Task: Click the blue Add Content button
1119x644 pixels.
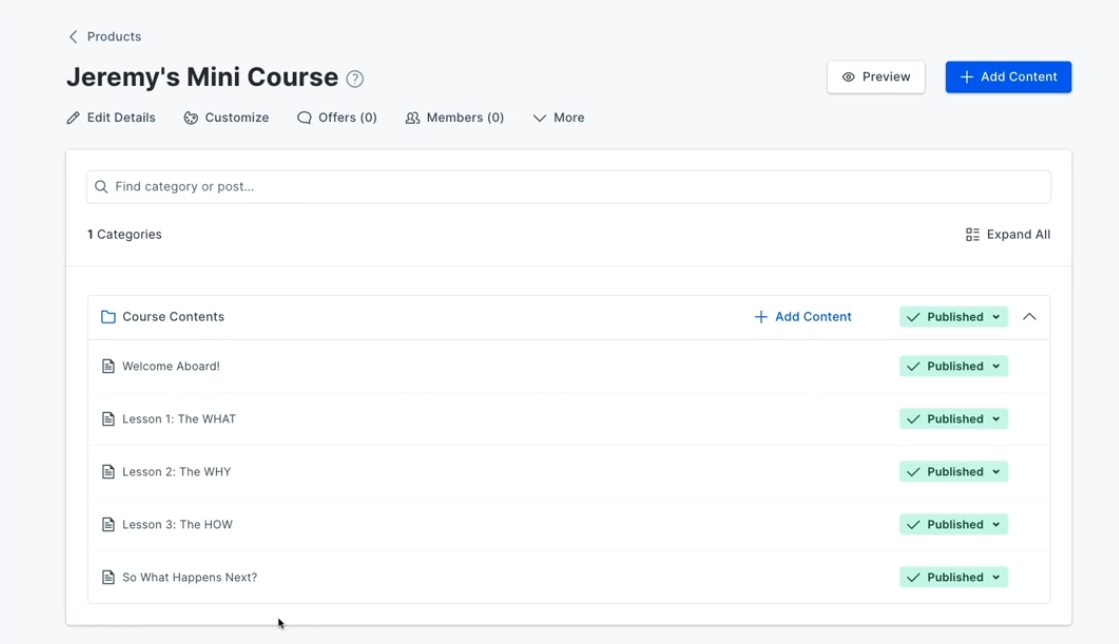Action: click(1008, 77)
